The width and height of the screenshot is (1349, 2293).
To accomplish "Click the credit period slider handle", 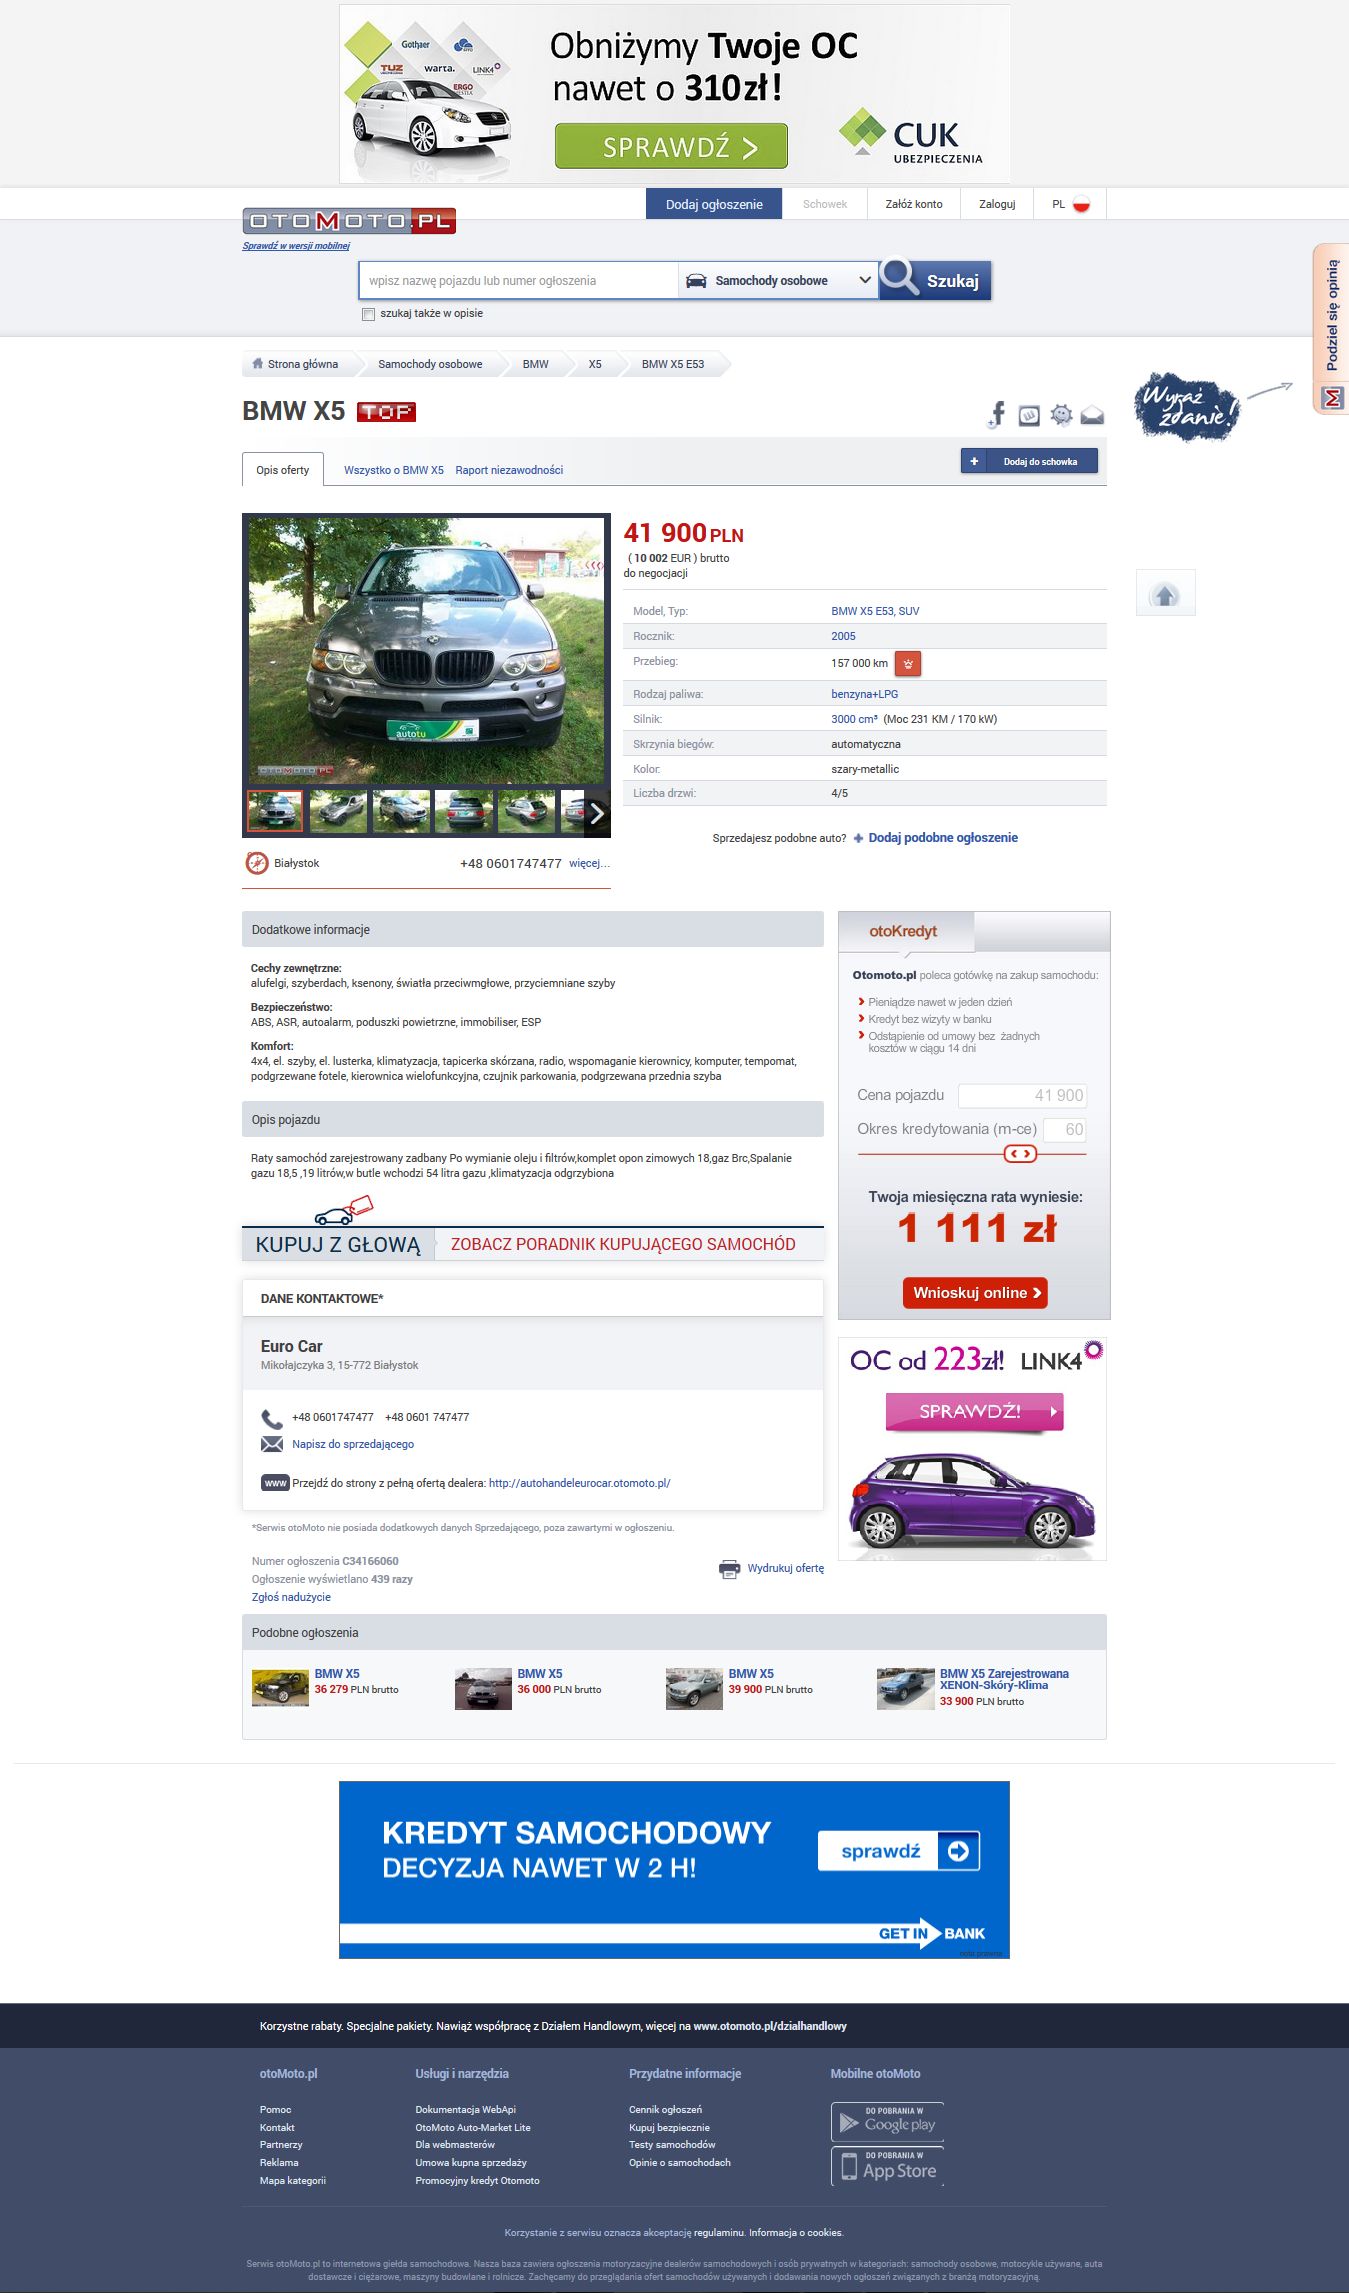I will 1020,1154.
